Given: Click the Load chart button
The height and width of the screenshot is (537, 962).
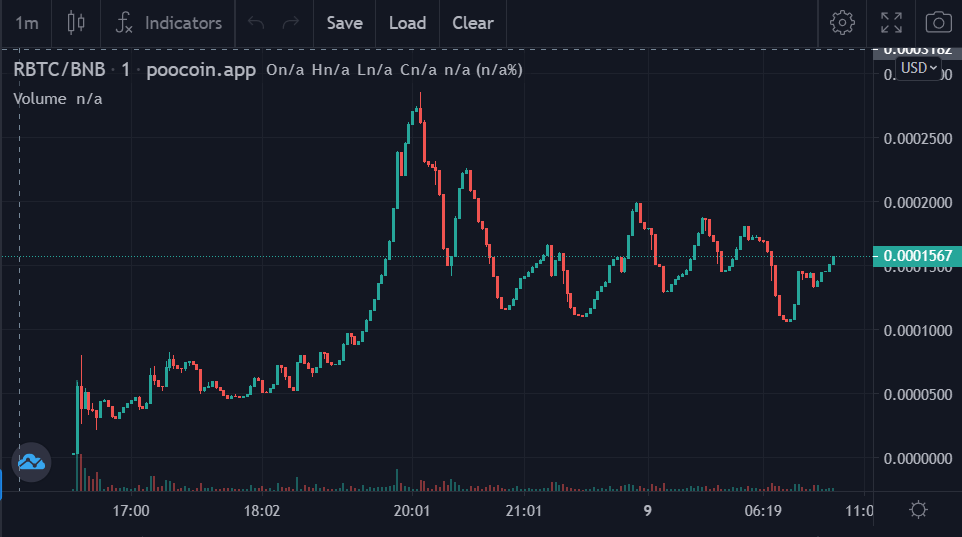Looking at the screenshot, I should click(x=407, y=23).
